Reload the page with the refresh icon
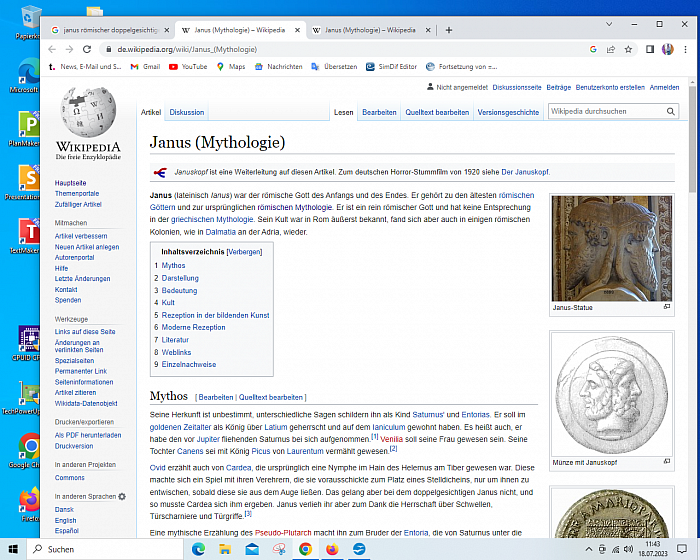 [87, 49]
